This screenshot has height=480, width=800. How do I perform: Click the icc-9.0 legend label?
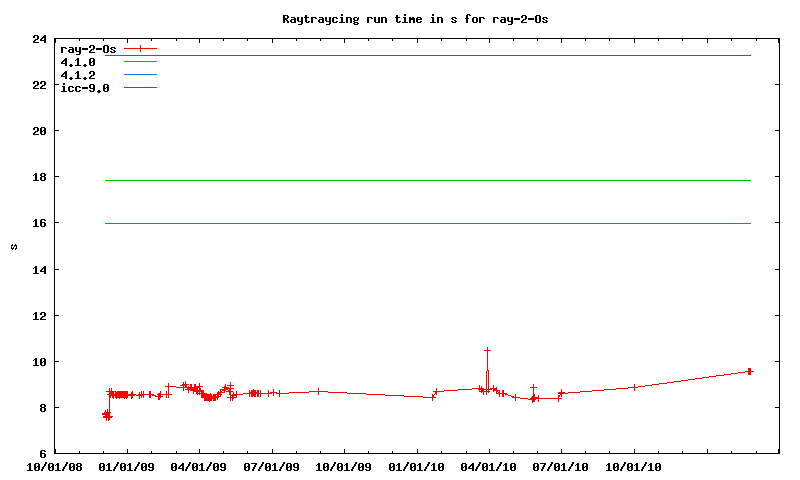point(85,88)
